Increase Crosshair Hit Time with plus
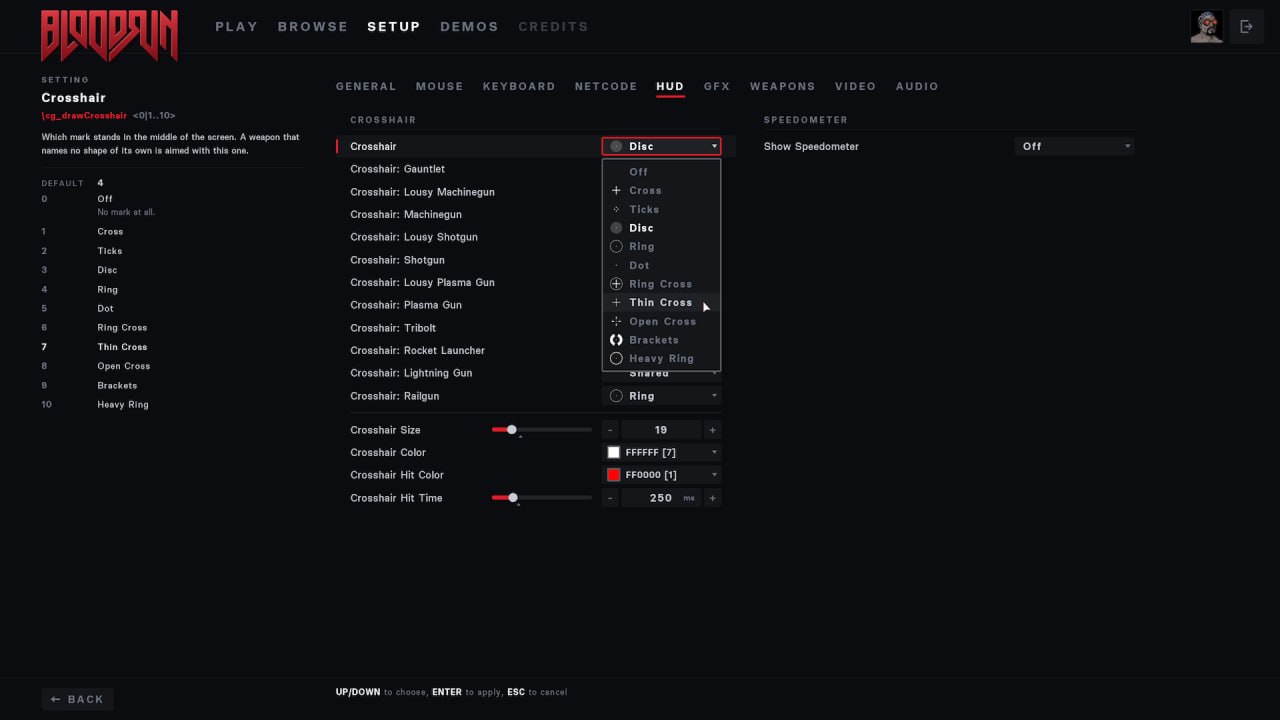1280x720 pixels. coord(712,498)
